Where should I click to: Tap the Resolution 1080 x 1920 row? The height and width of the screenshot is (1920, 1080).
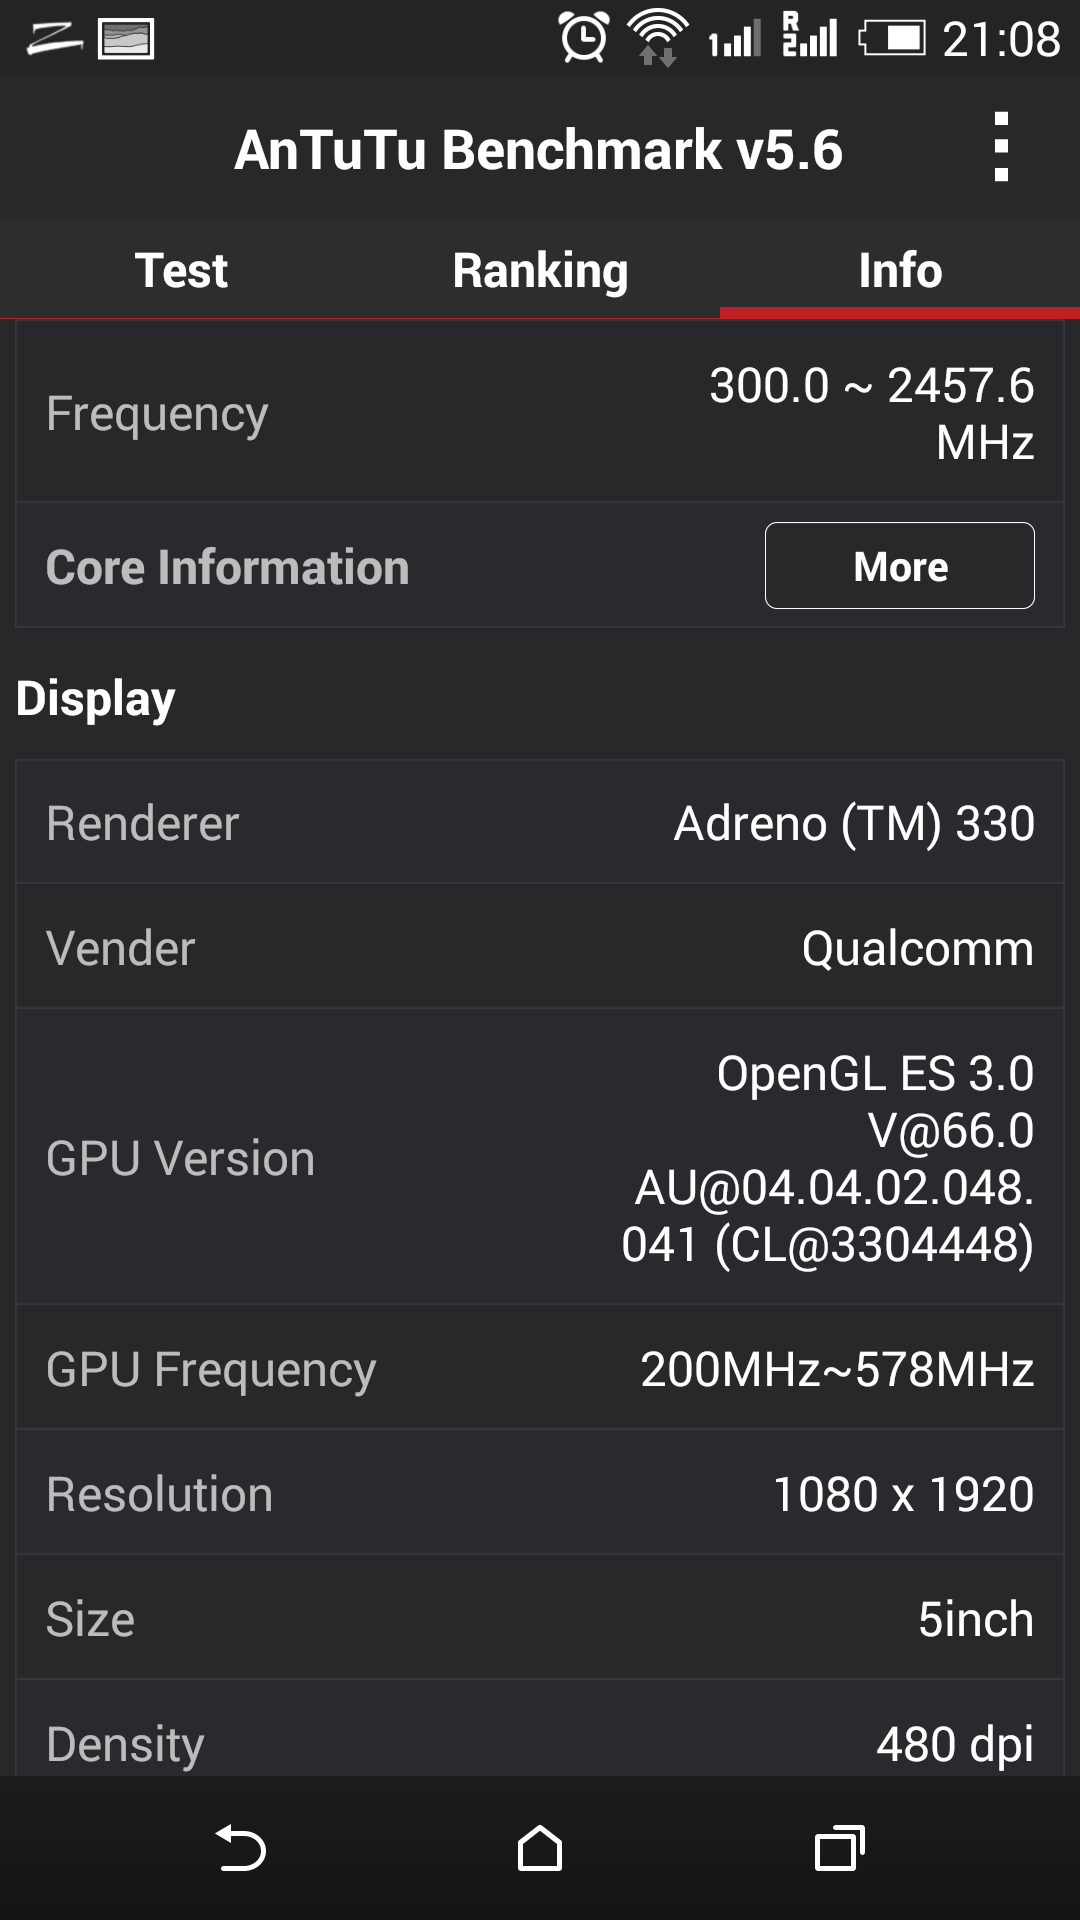540,1493
